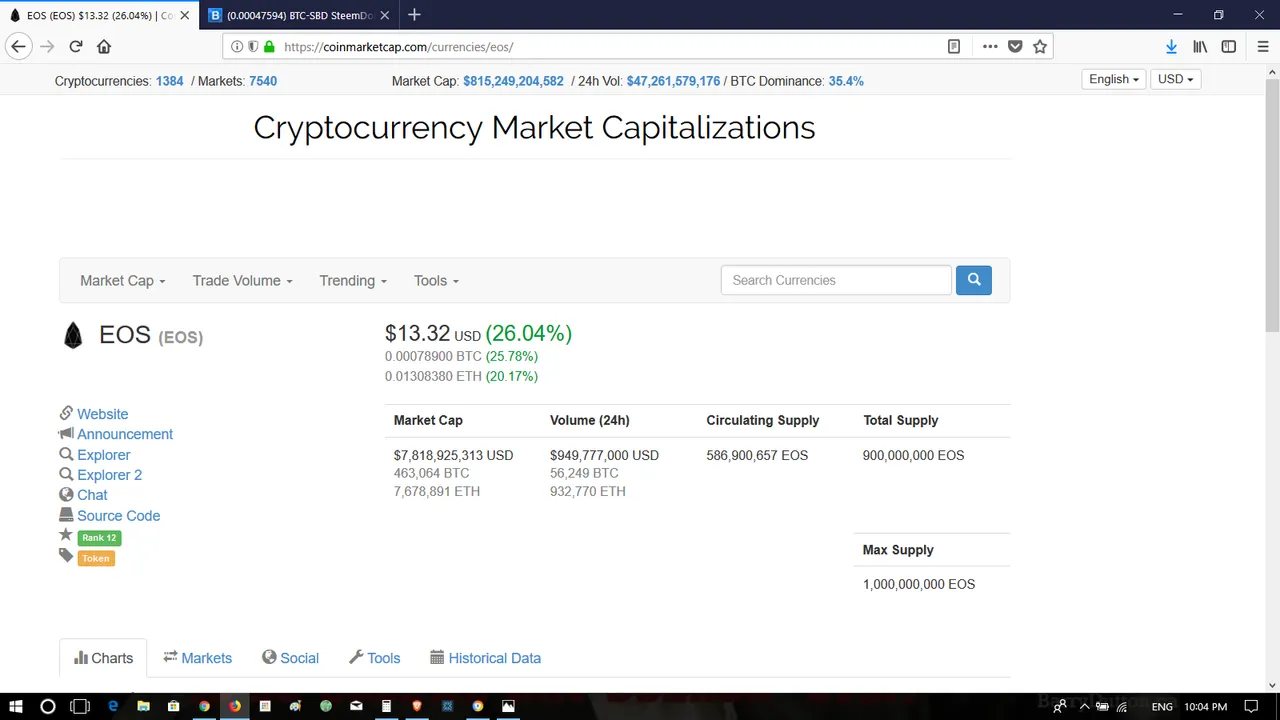Open the browser home page icon
The width and height of the screenshot is (1280, 720).
point(104,46)
